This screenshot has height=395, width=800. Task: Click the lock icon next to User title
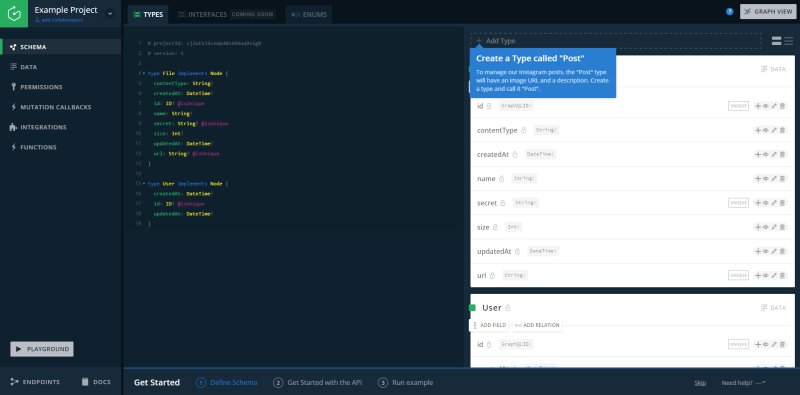(508, 308)
